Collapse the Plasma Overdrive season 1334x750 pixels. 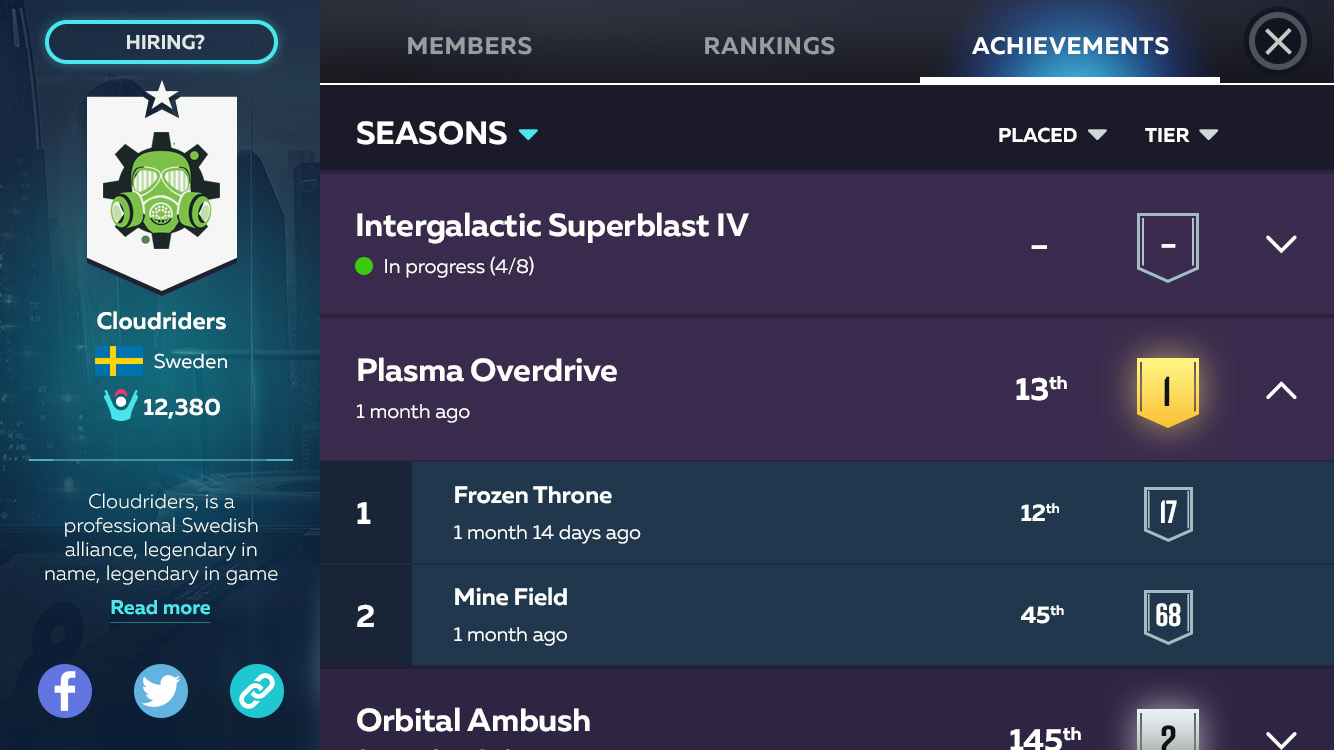tap(1281, 391)
